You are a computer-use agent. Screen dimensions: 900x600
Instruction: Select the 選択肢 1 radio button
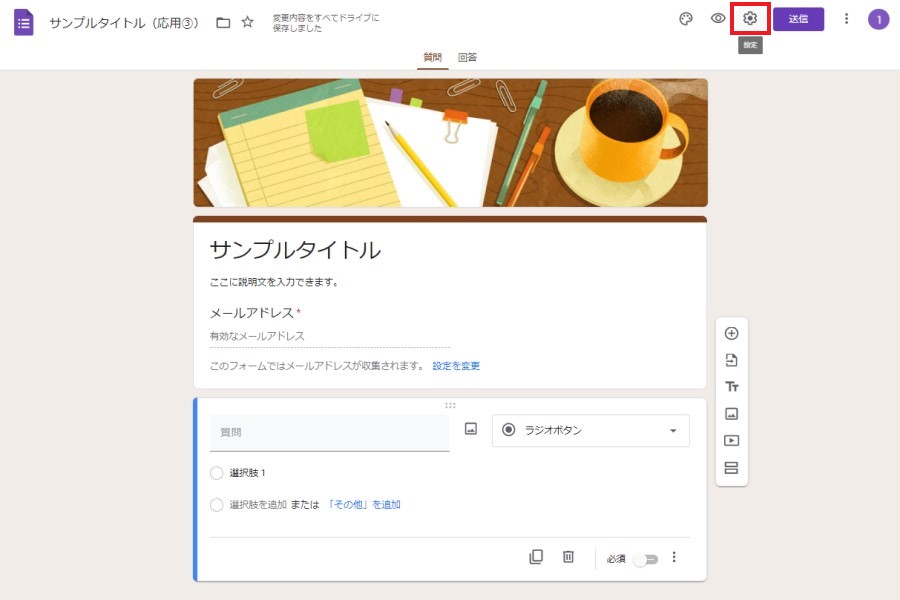click(217, 473)
